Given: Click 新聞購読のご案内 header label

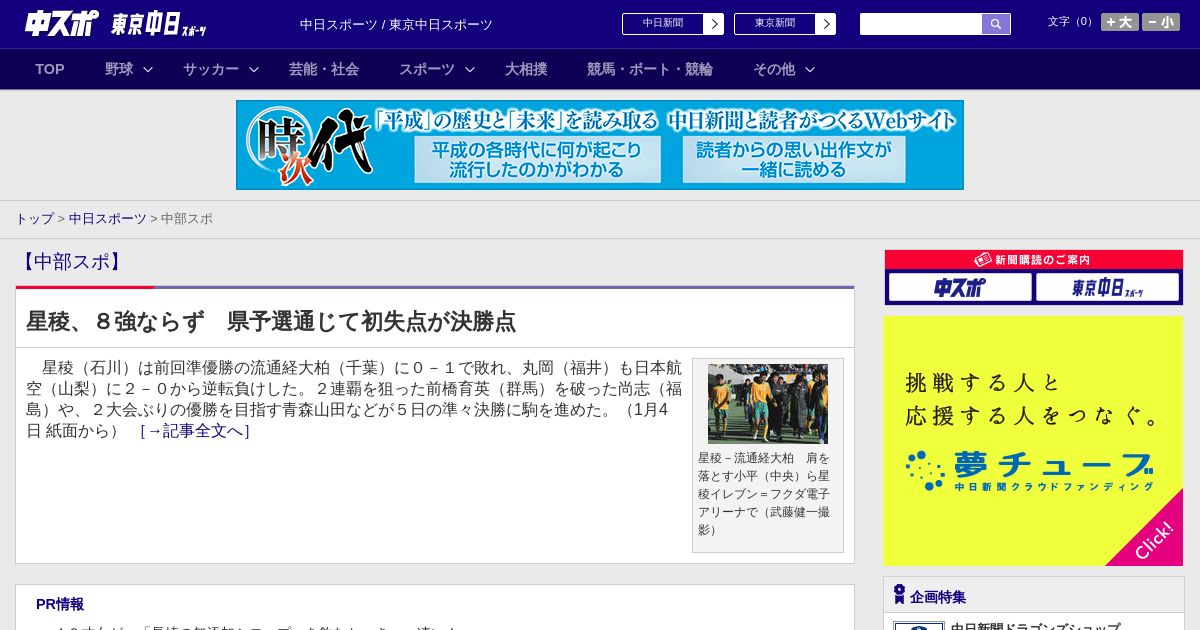Looking at the screenshot, I should tap(1033, 260).
